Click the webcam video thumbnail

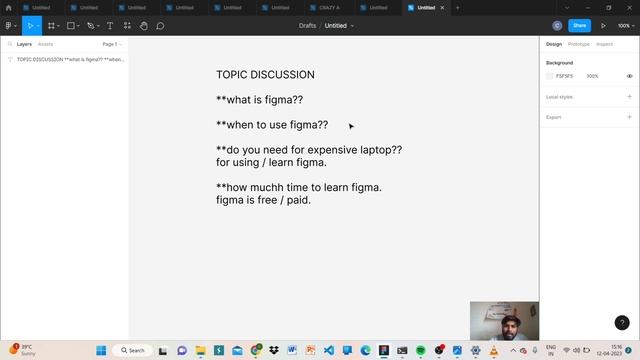coord(504,321)
